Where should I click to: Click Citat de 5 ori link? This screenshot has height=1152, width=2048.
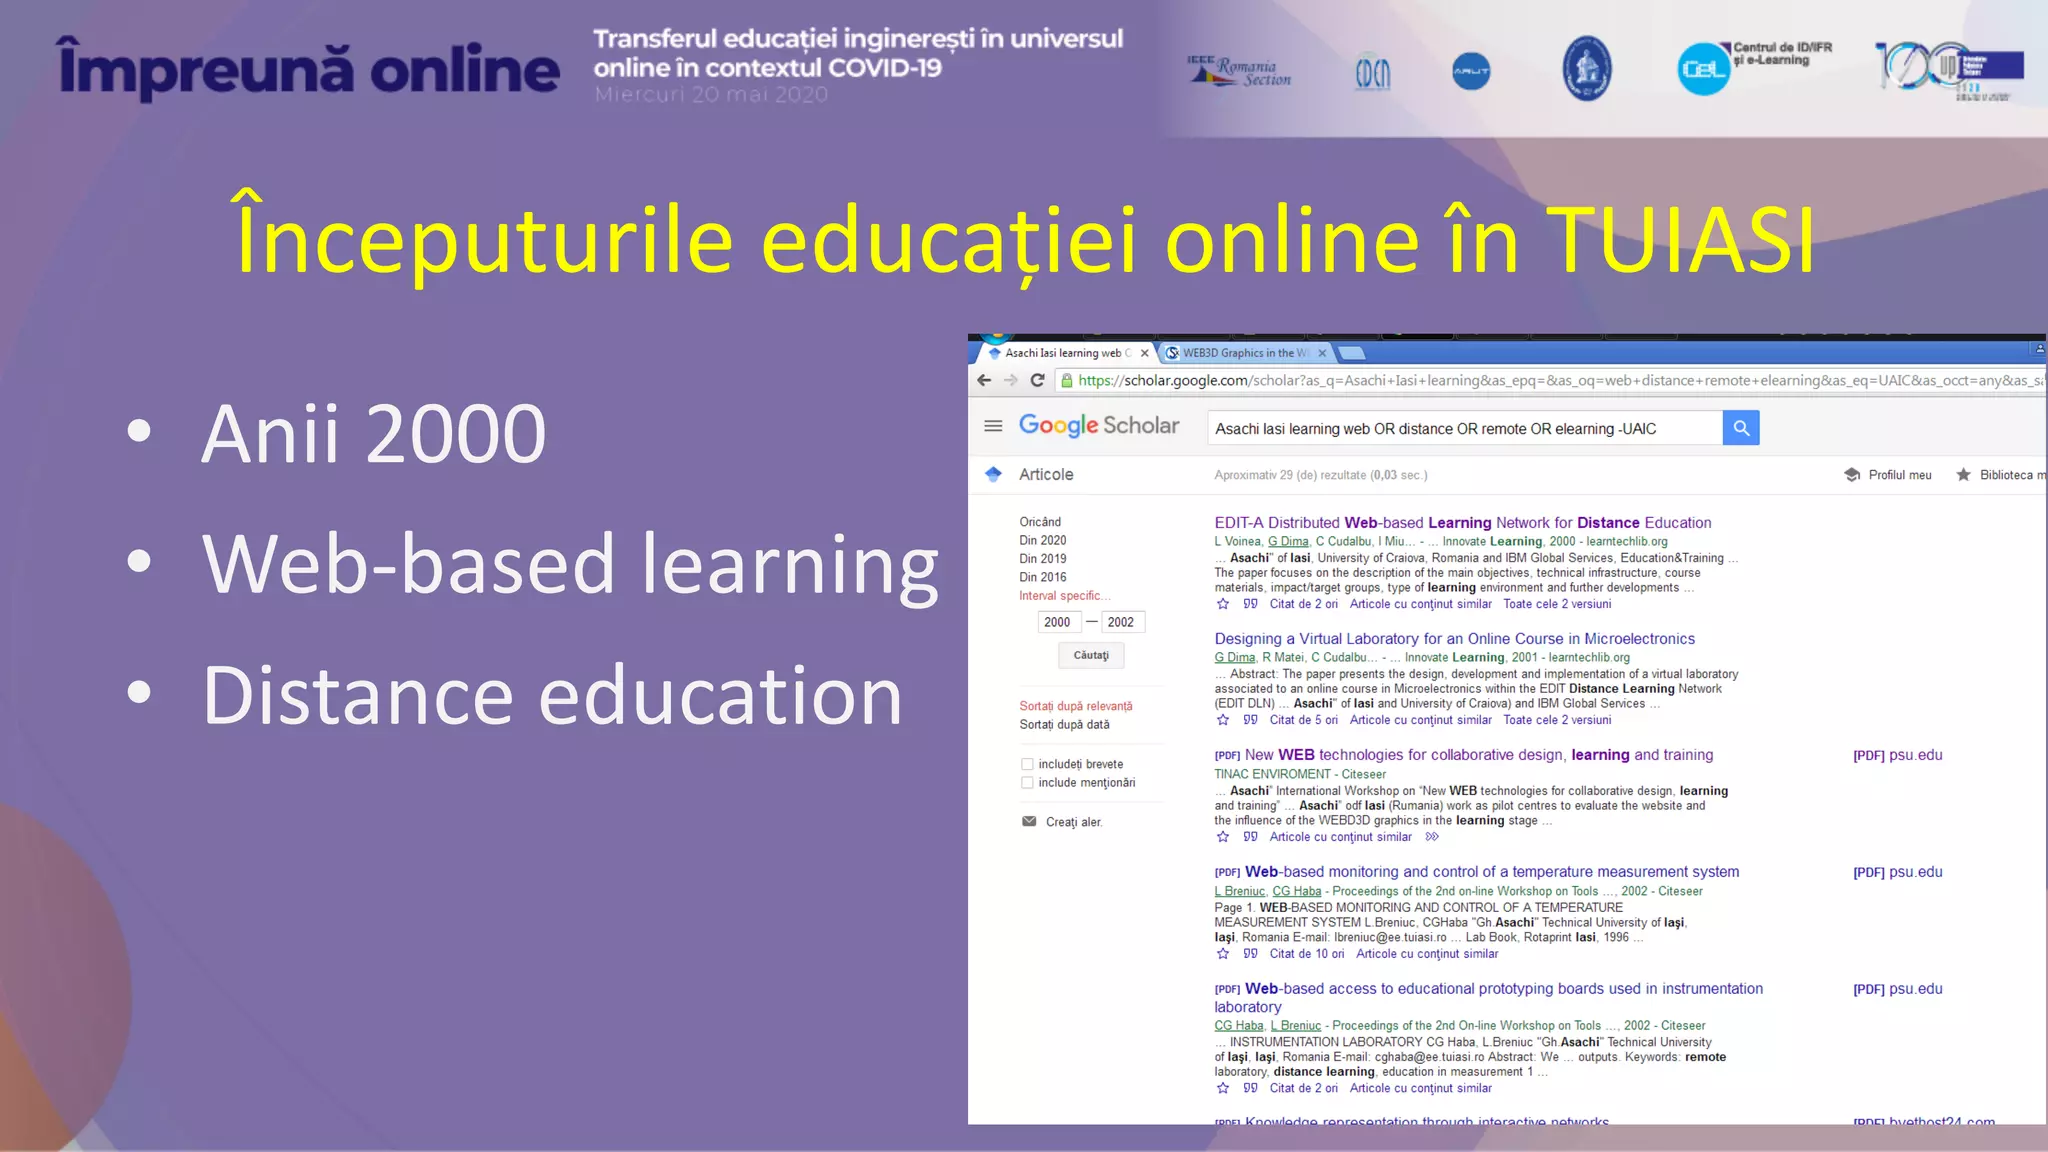(1304, 720)
